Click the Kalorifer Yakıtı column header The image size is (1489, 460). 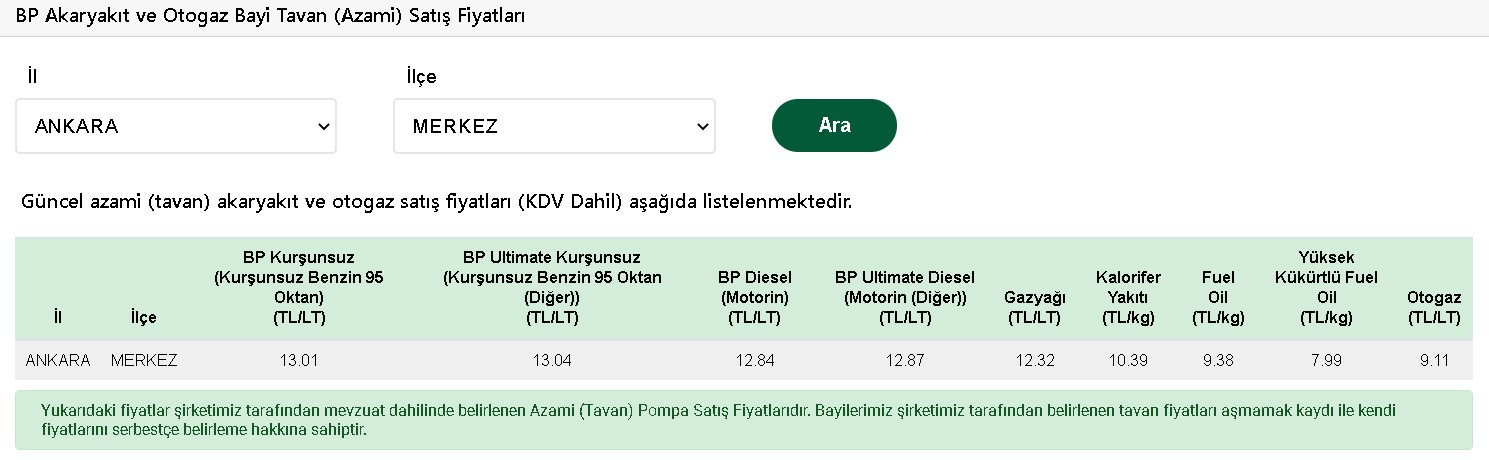coord(1128,297)
